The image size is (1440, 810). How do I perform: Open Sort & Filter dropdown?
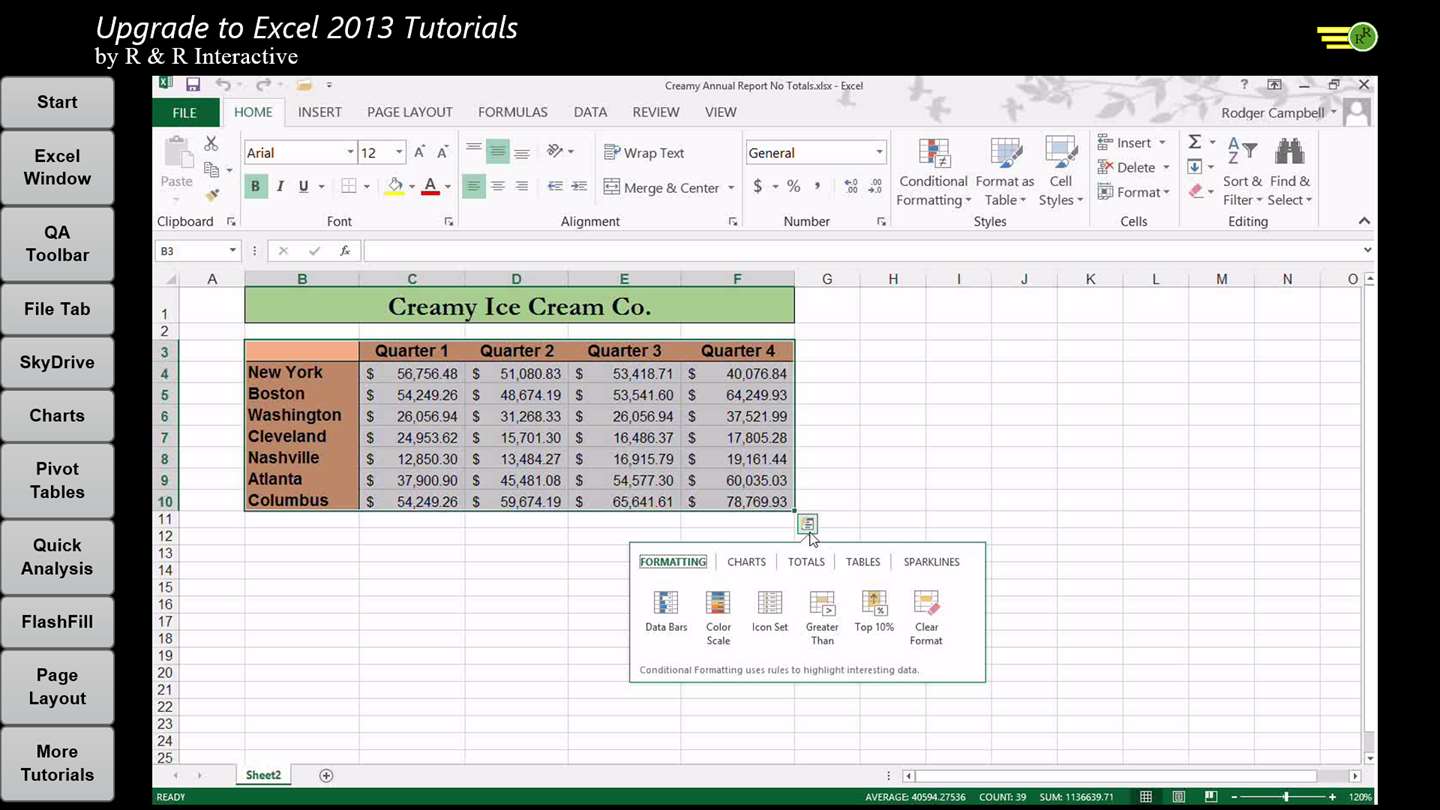pyautogui.click(x=1242, y=172)
